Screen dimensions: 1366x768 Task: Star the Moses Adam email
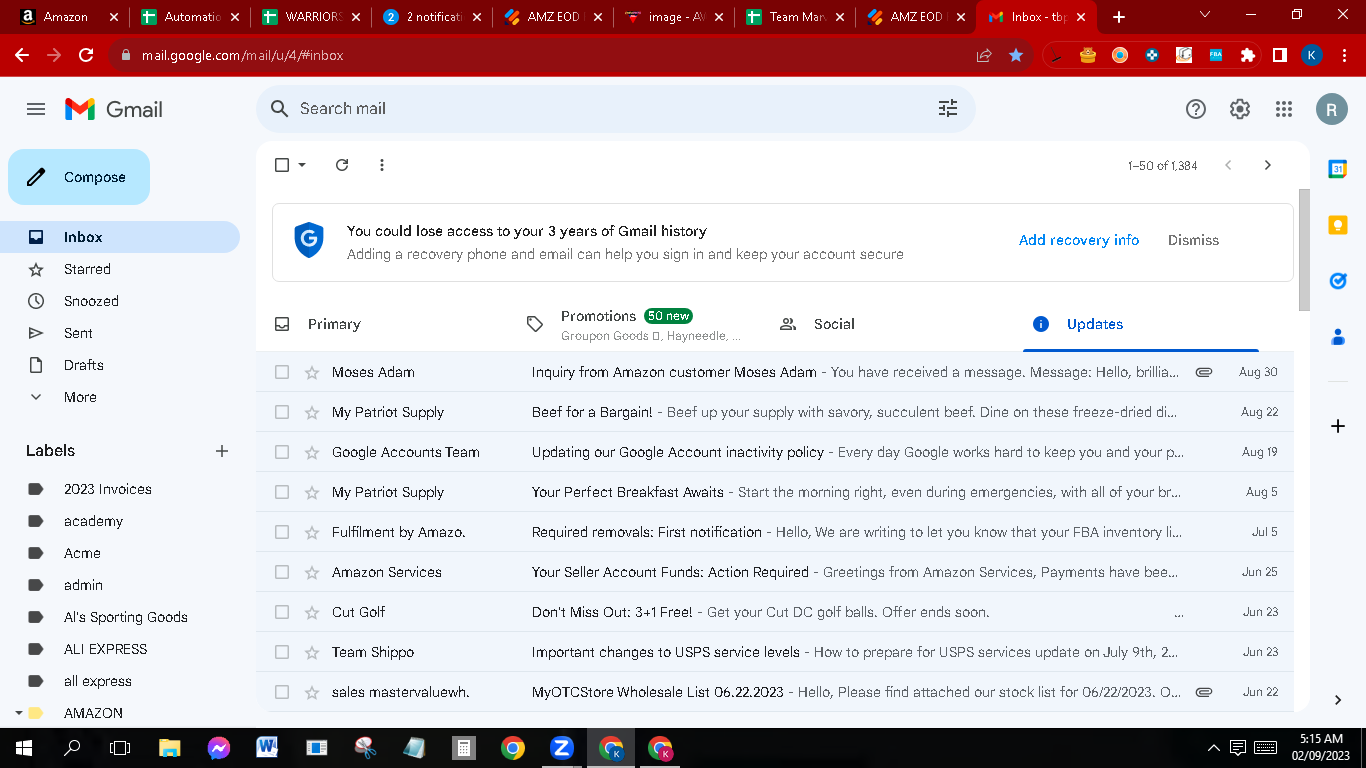tap(311, 372)
